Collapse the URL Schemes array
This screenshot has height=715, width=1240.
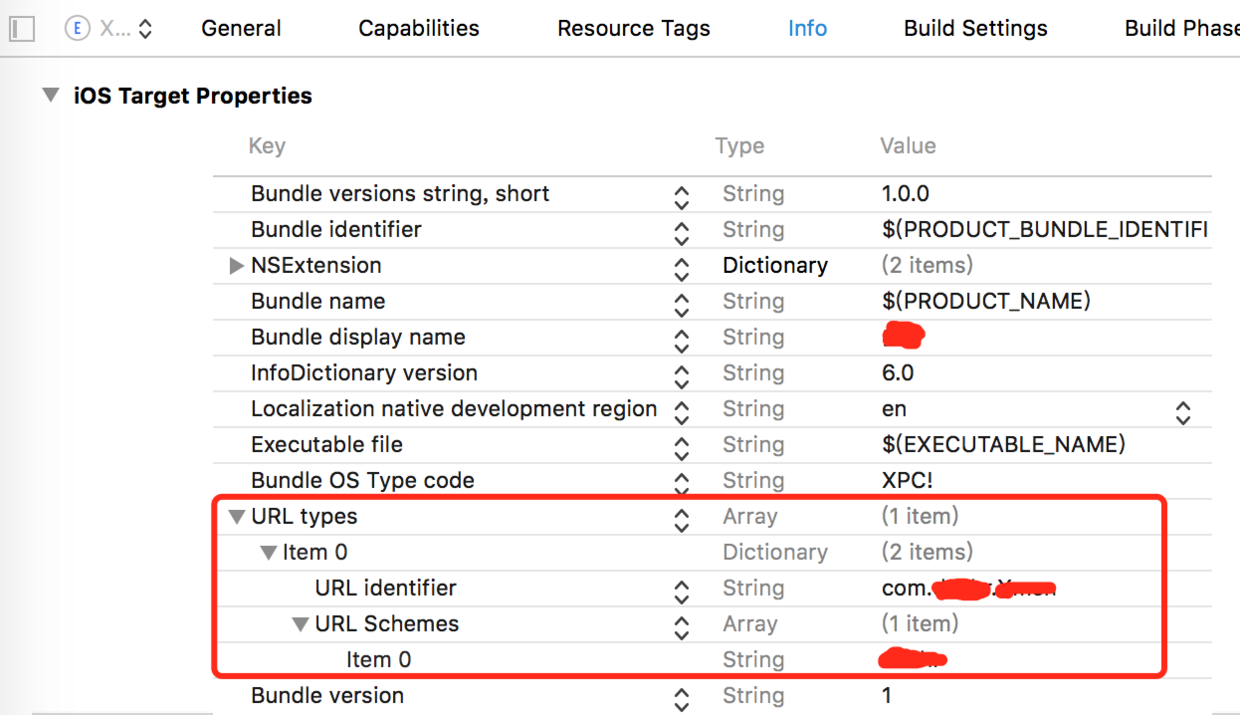(300, 625)
